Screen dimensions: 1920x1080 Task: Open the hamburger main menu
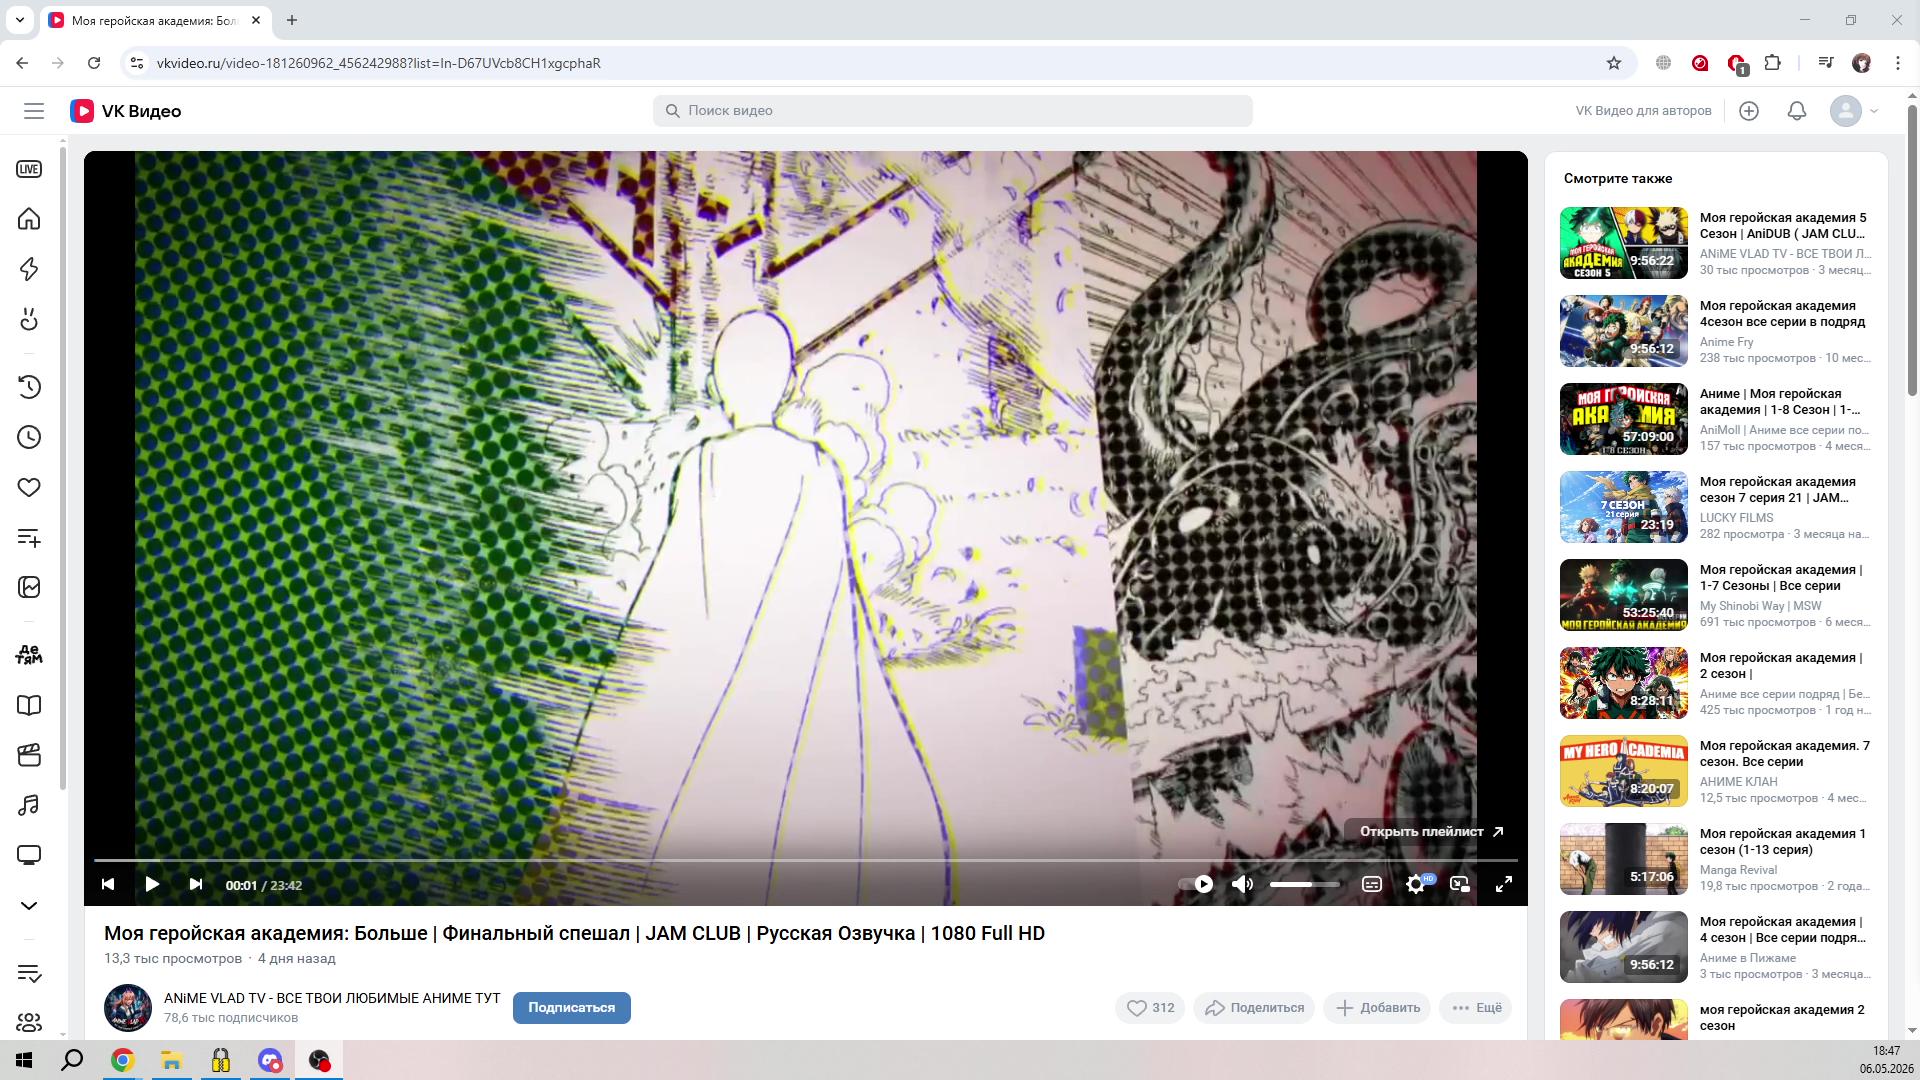coord(34,111)
